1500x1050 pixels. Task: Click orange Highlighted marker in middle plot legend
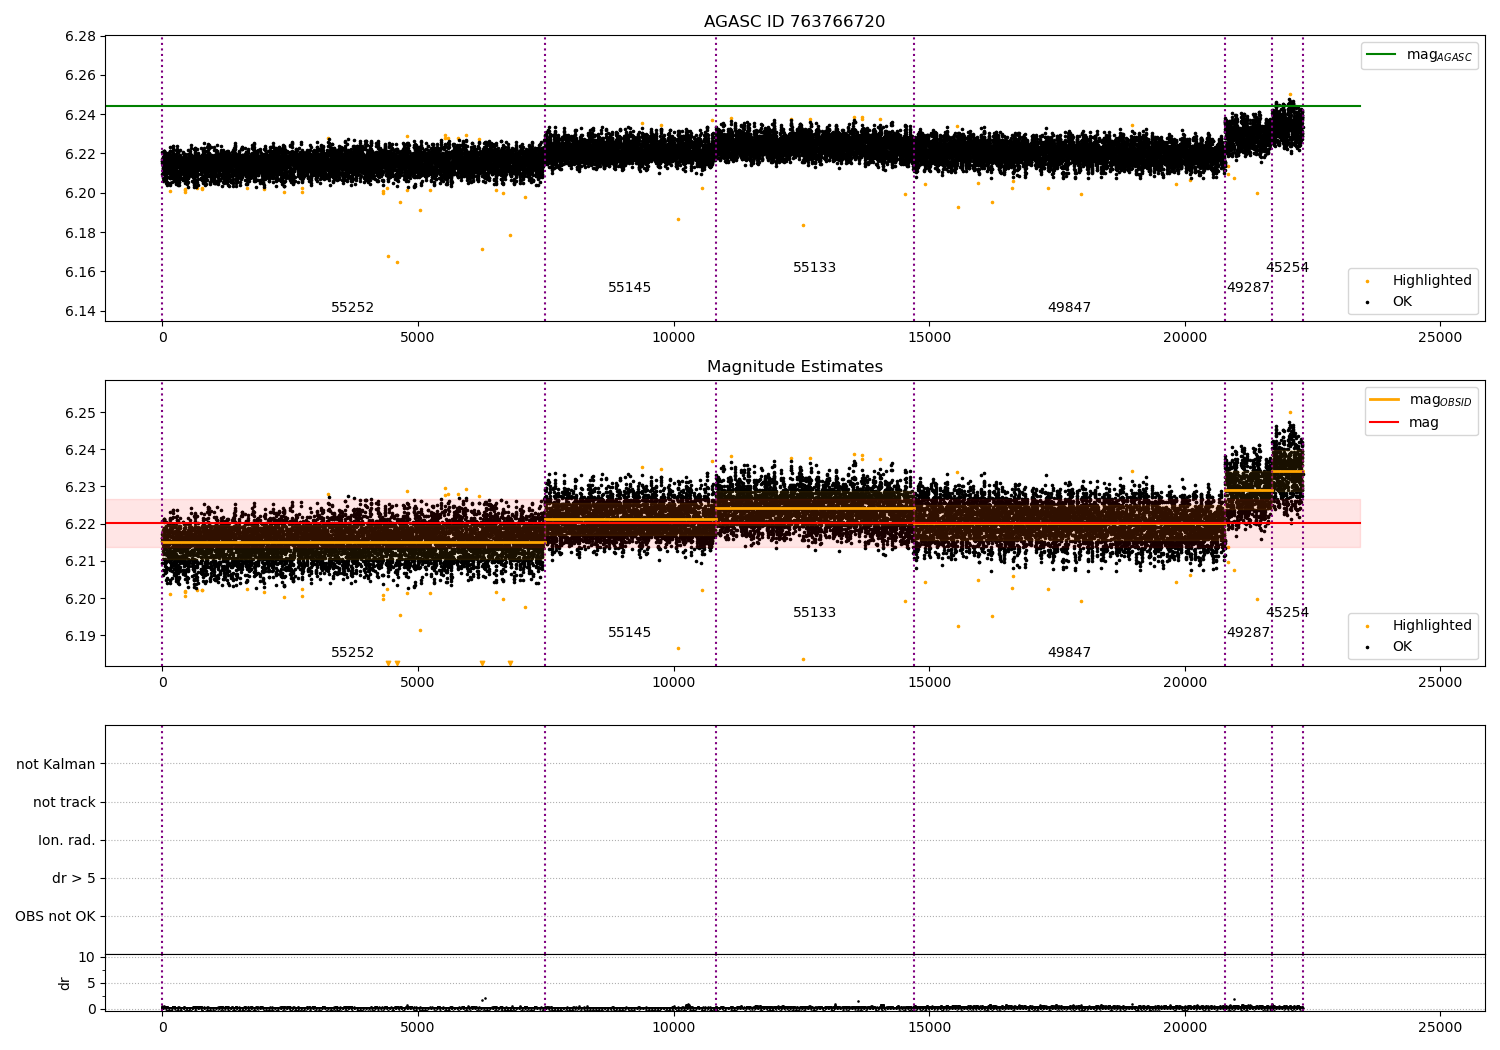pos(1367,626)
